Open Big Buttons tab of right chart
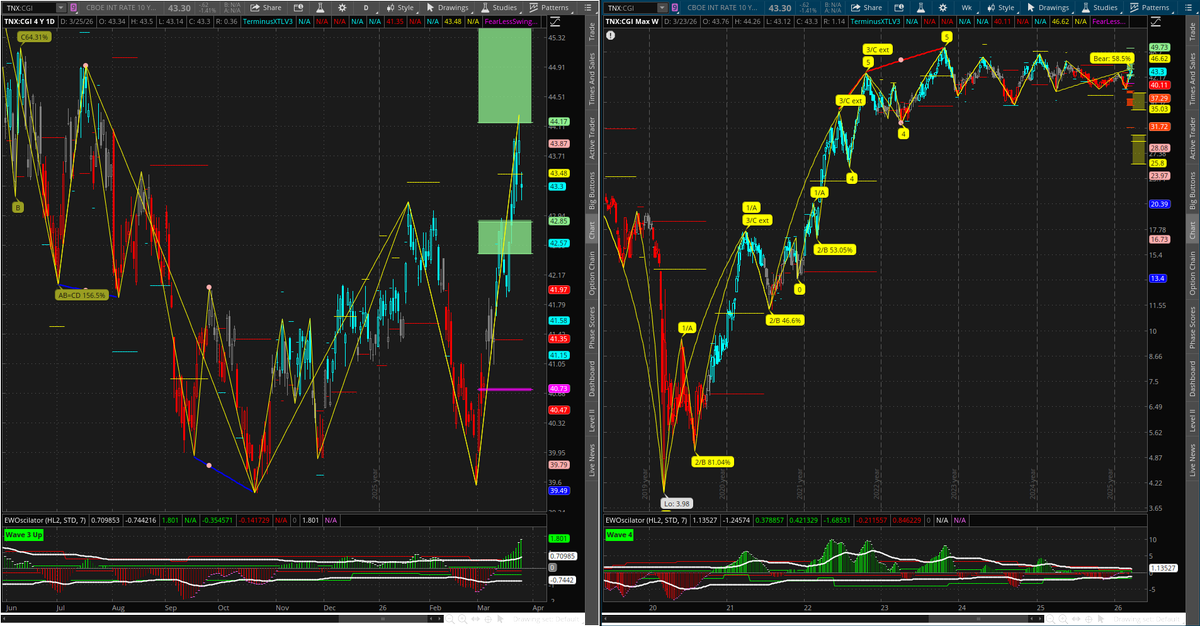 click(1192, 190)
